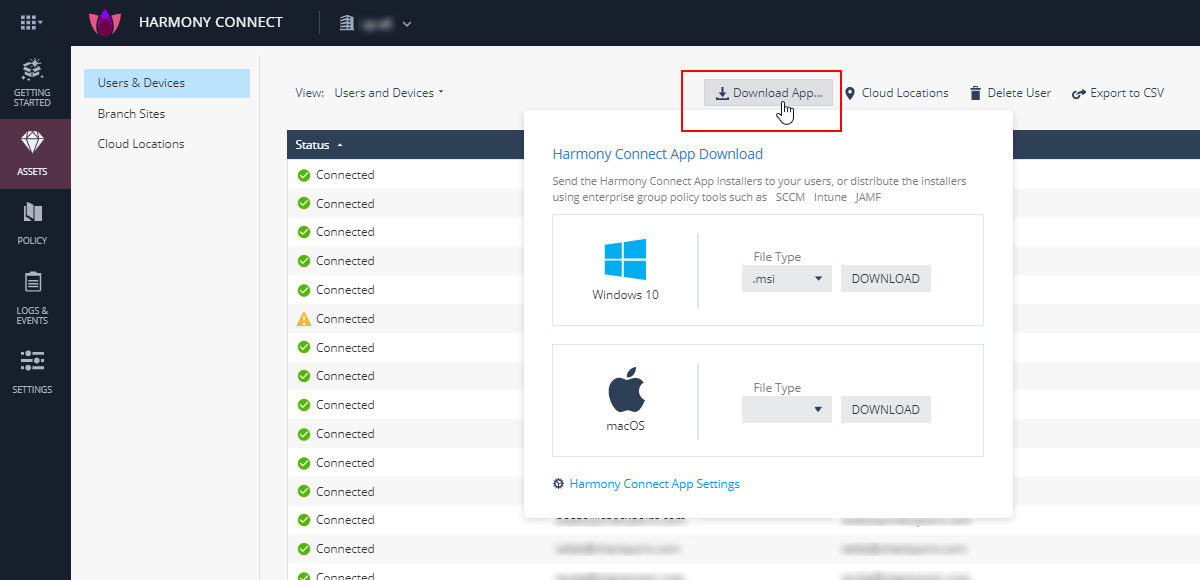
Task: Open the .msi File Type dropdown
Action: pyautogui.click(x=787, y=279)
